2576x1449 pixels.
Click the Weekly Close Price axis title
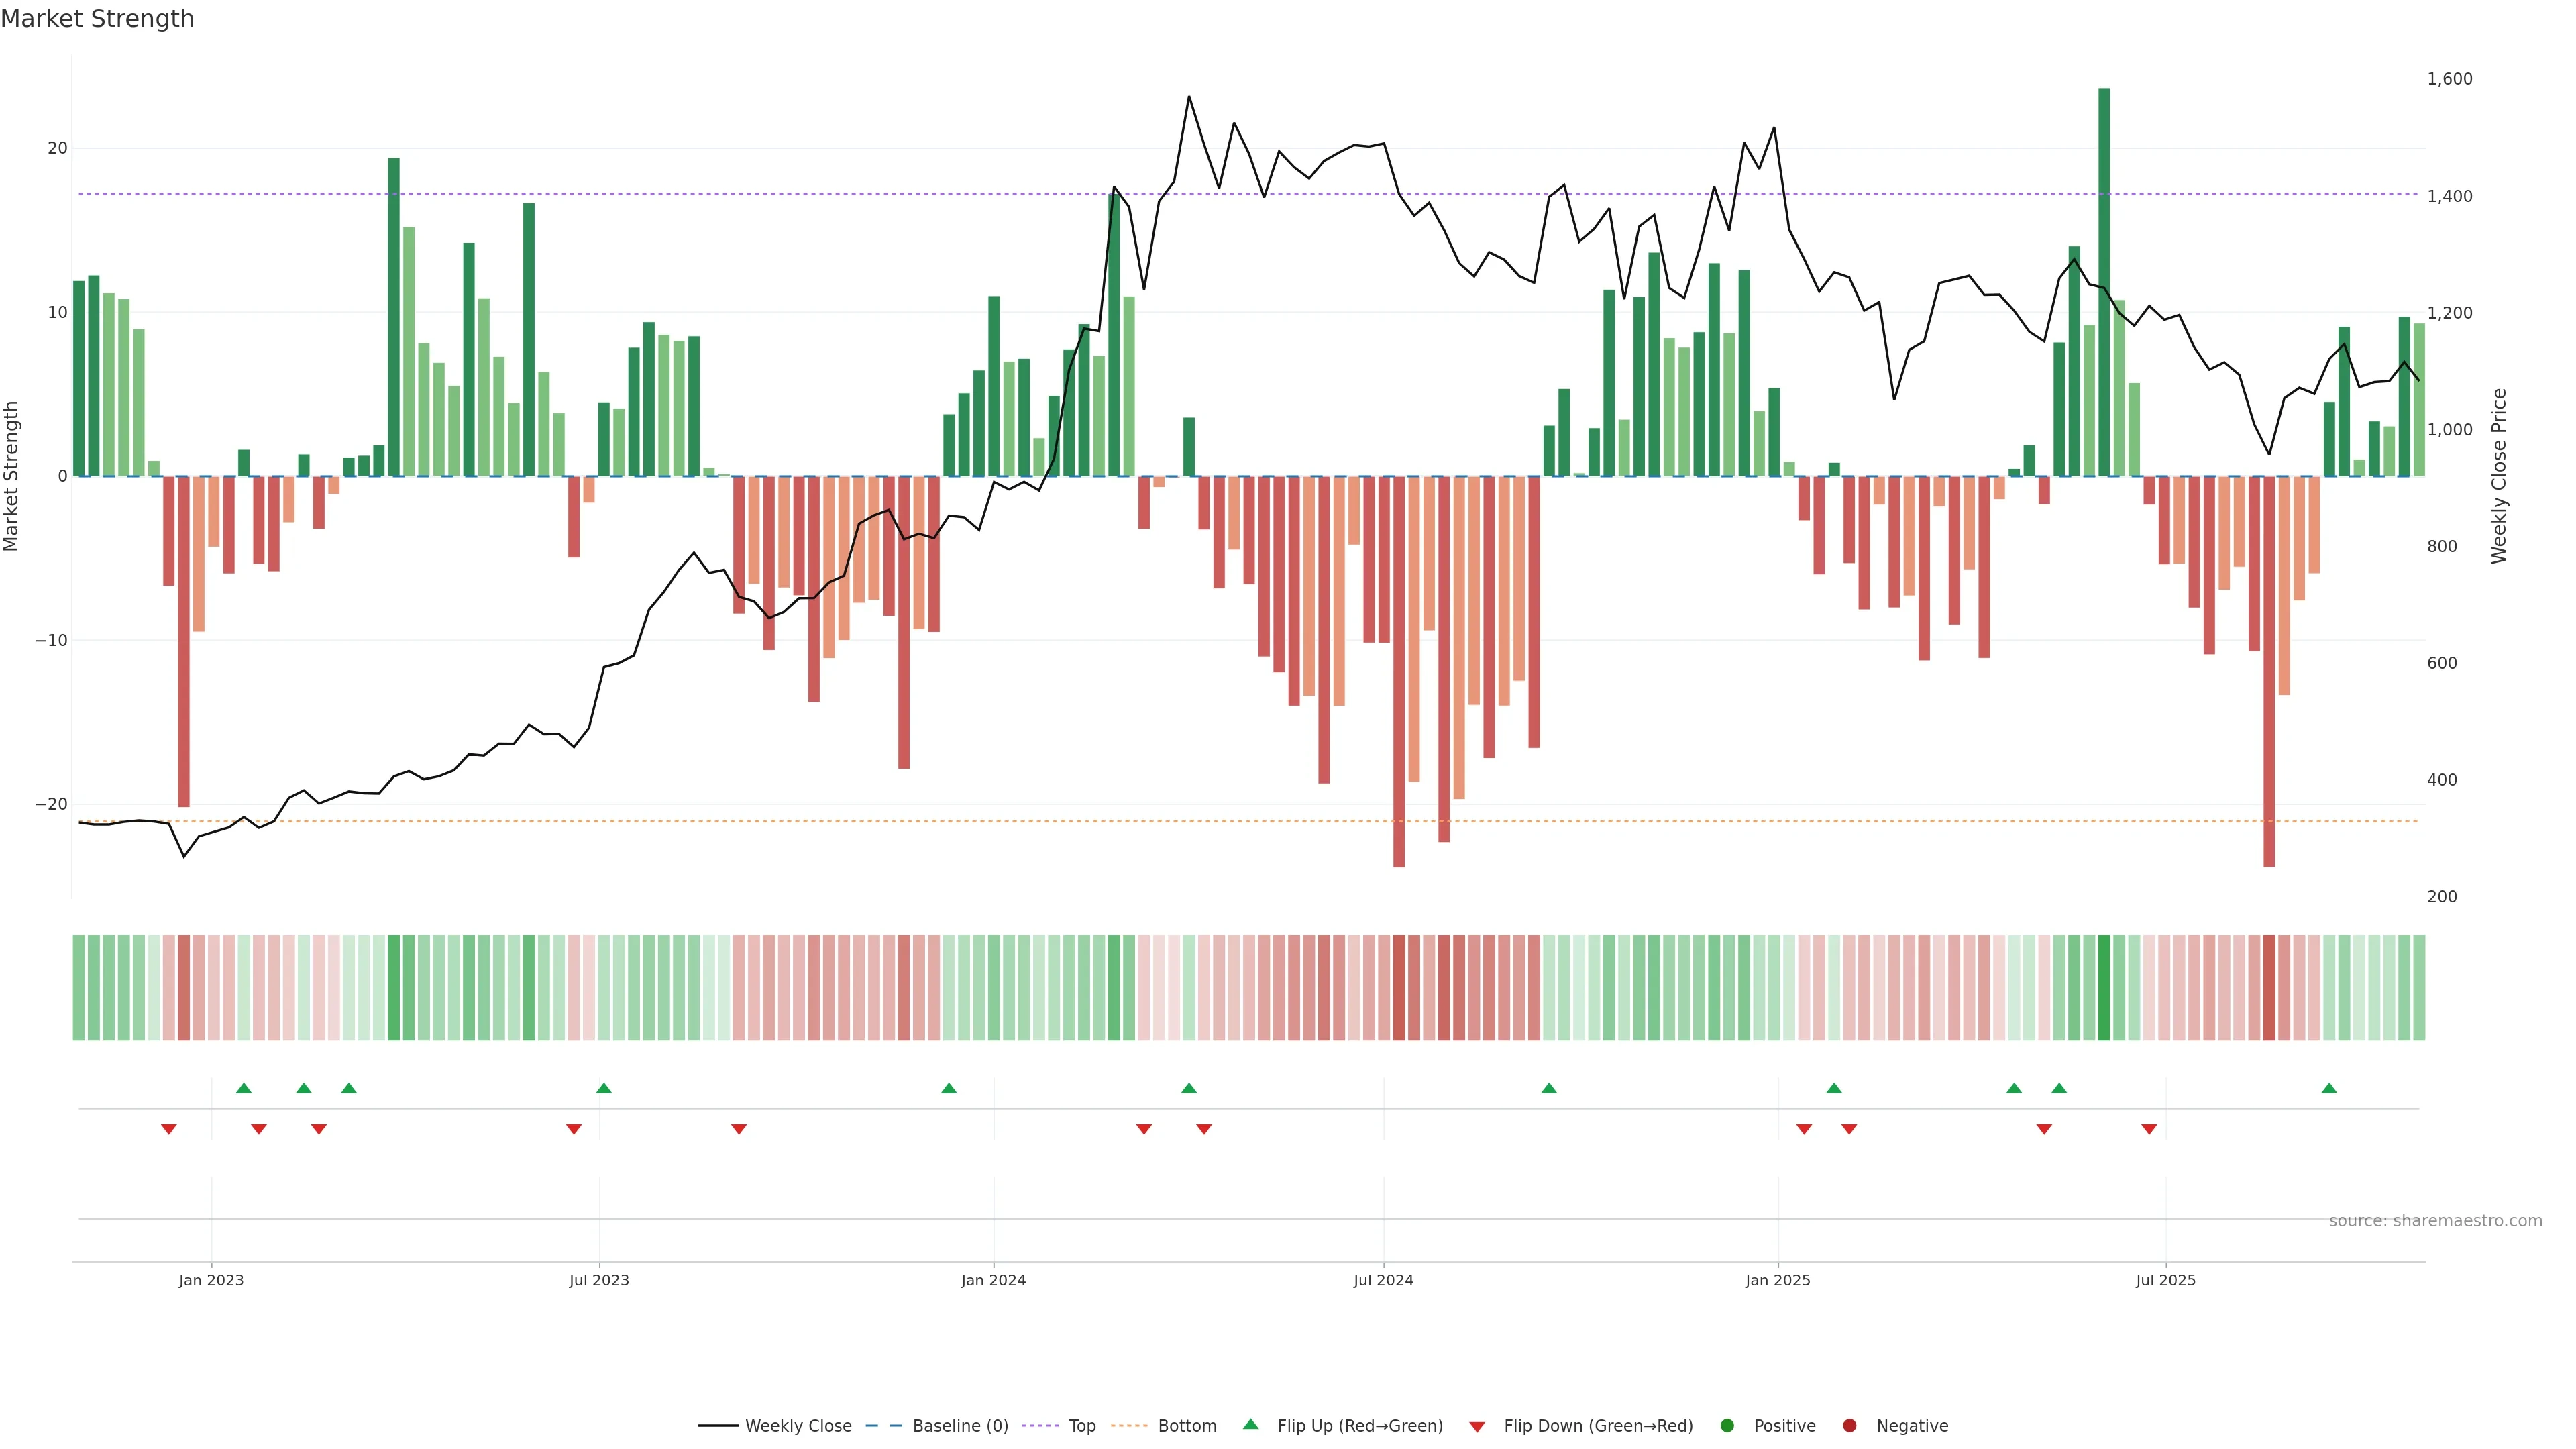(2499, 476)
